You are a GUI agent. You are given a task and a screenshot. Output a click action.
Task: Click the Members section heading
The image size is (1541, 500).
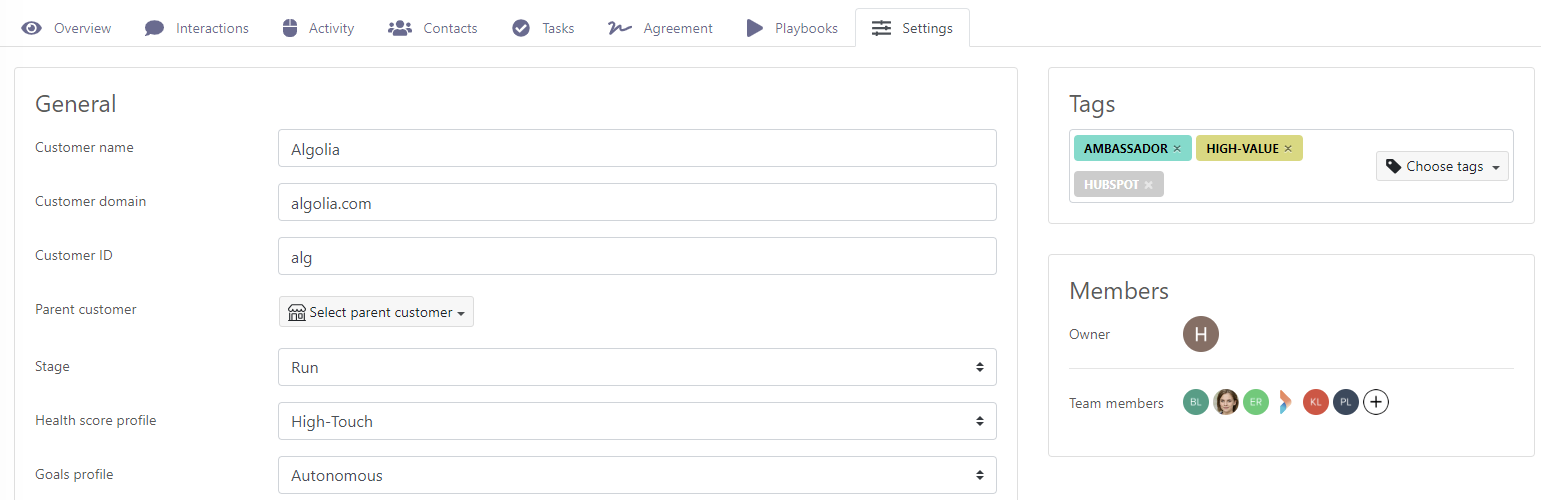click(x=1119, y=290)
